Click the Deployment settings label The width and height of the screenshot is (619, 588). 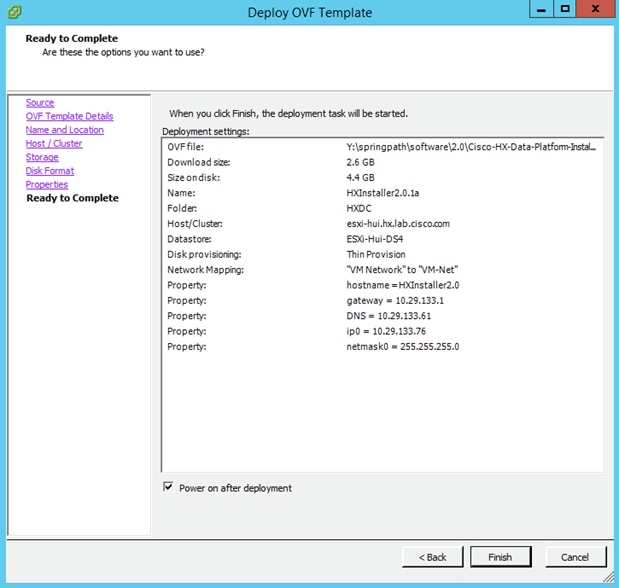click(206, 132)
